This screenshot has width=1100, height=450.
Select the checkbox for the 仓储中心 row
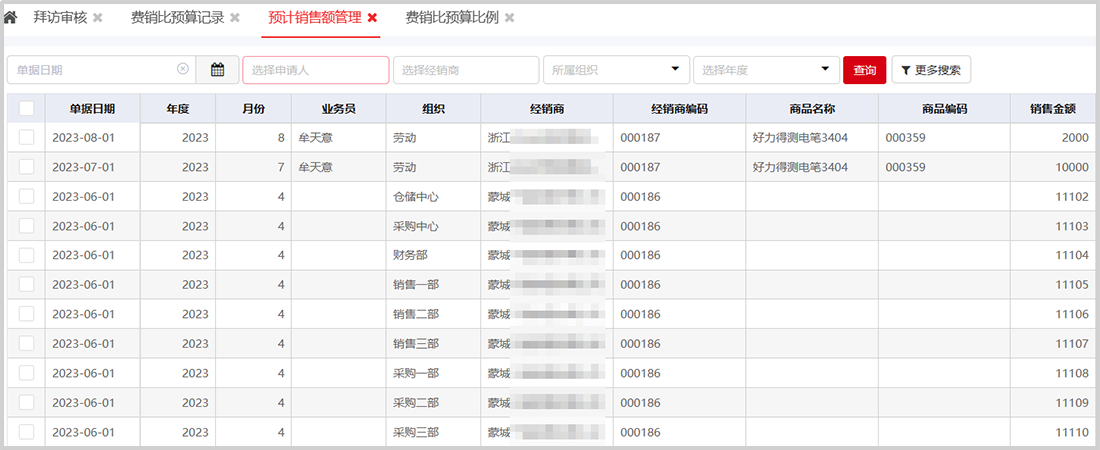point(26,197)
